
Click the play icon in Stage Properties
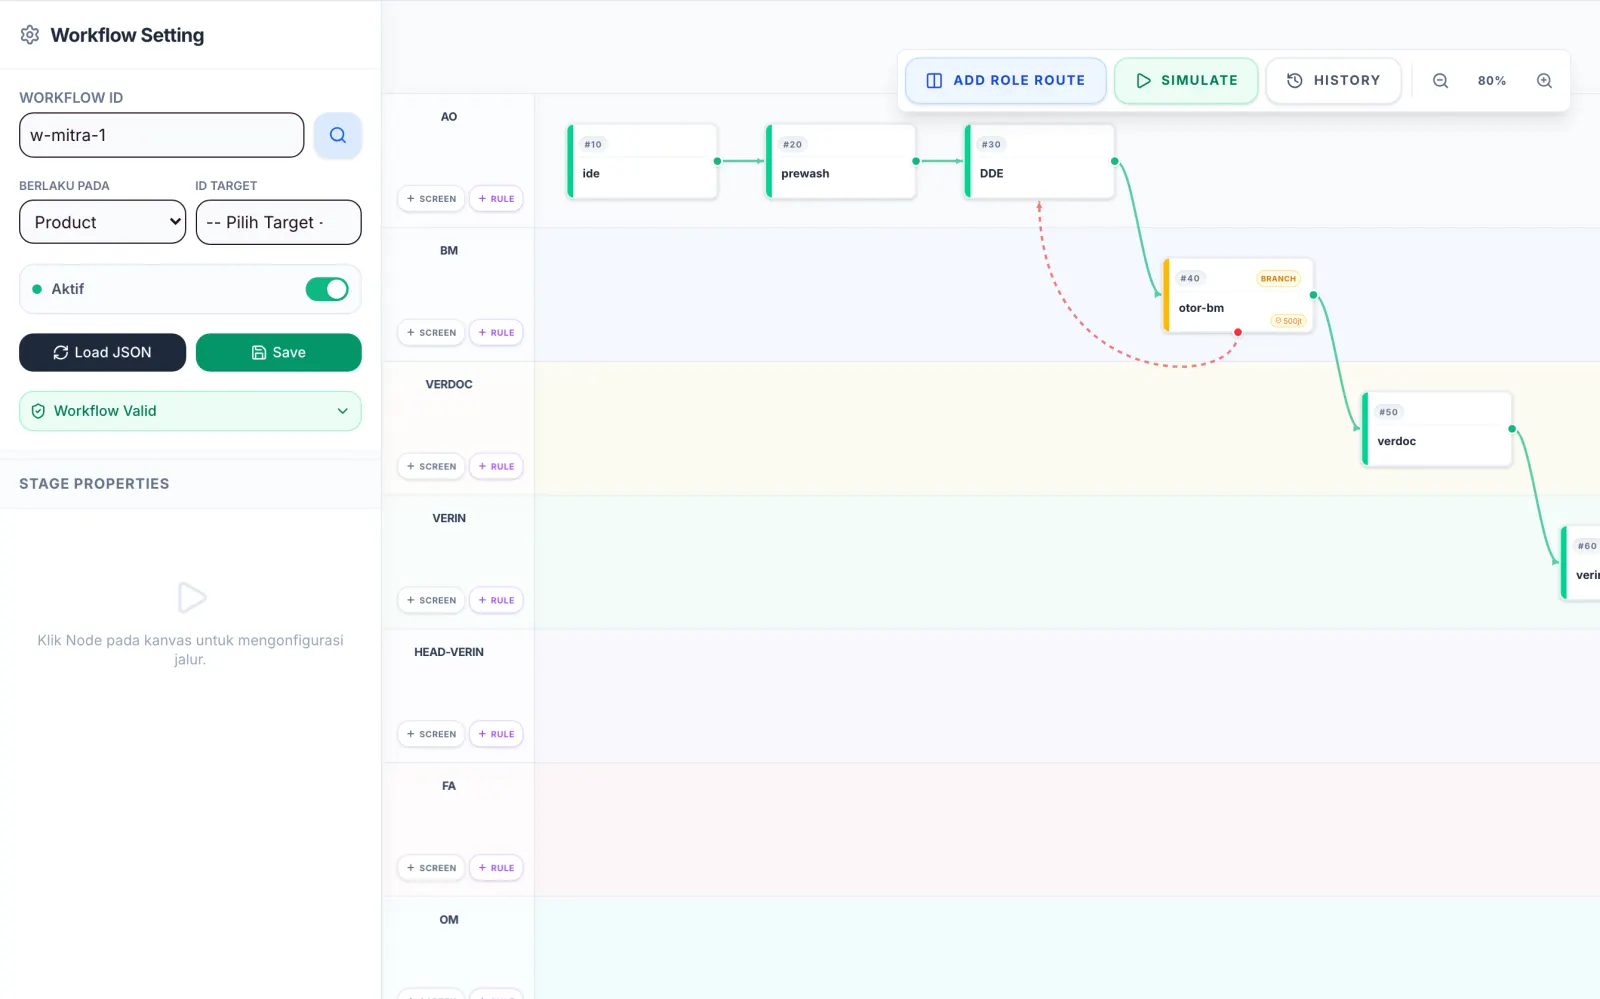(x=191, y=598)
